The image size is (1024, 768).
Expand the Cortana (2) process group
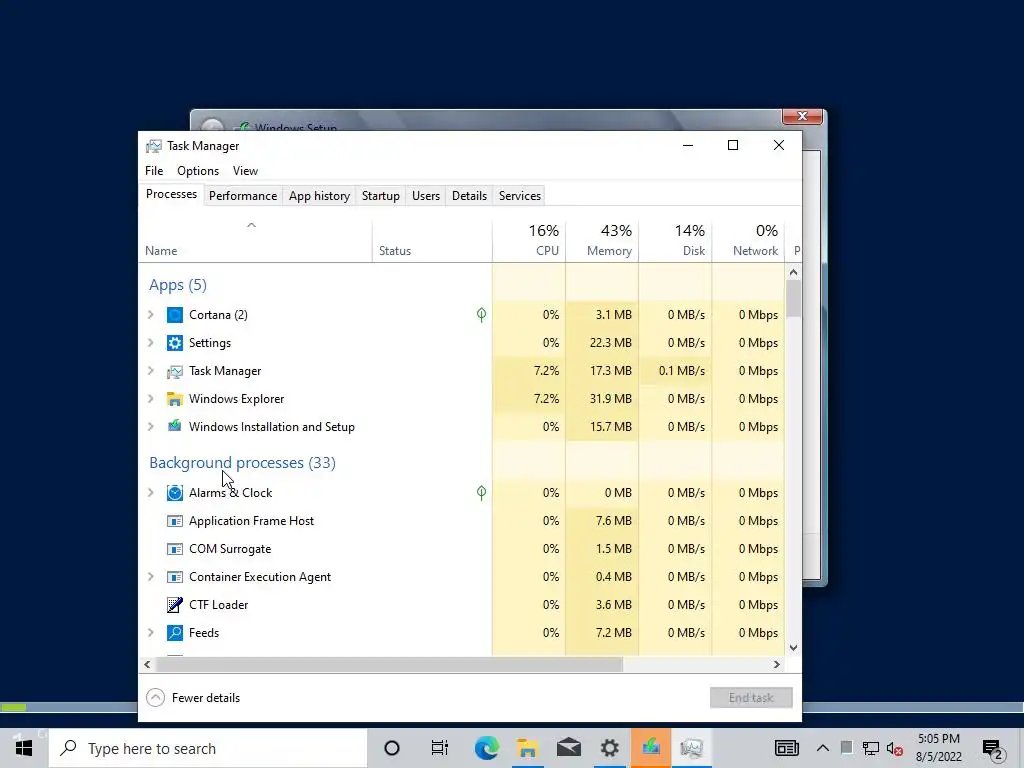[x=151, y=315]
